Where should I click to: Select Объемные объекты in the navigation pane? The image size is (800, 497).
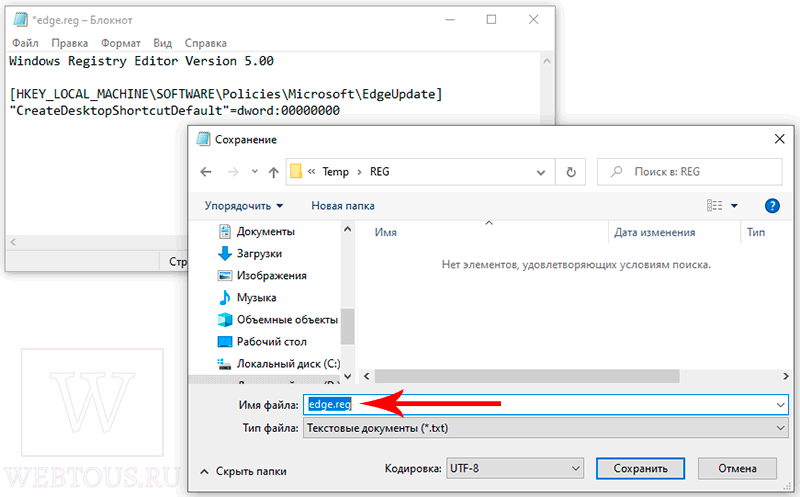[x=287, y=319]
